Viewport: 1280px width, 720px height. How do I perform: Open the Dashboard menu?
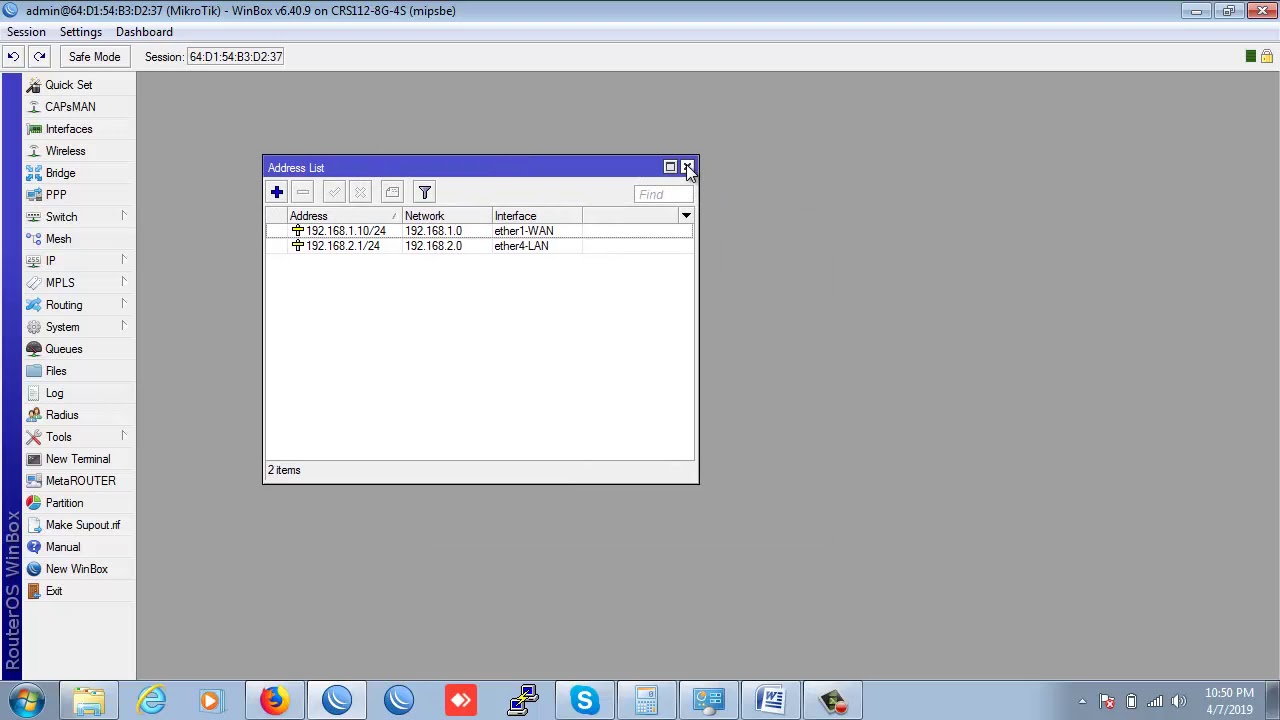(144, 32)
